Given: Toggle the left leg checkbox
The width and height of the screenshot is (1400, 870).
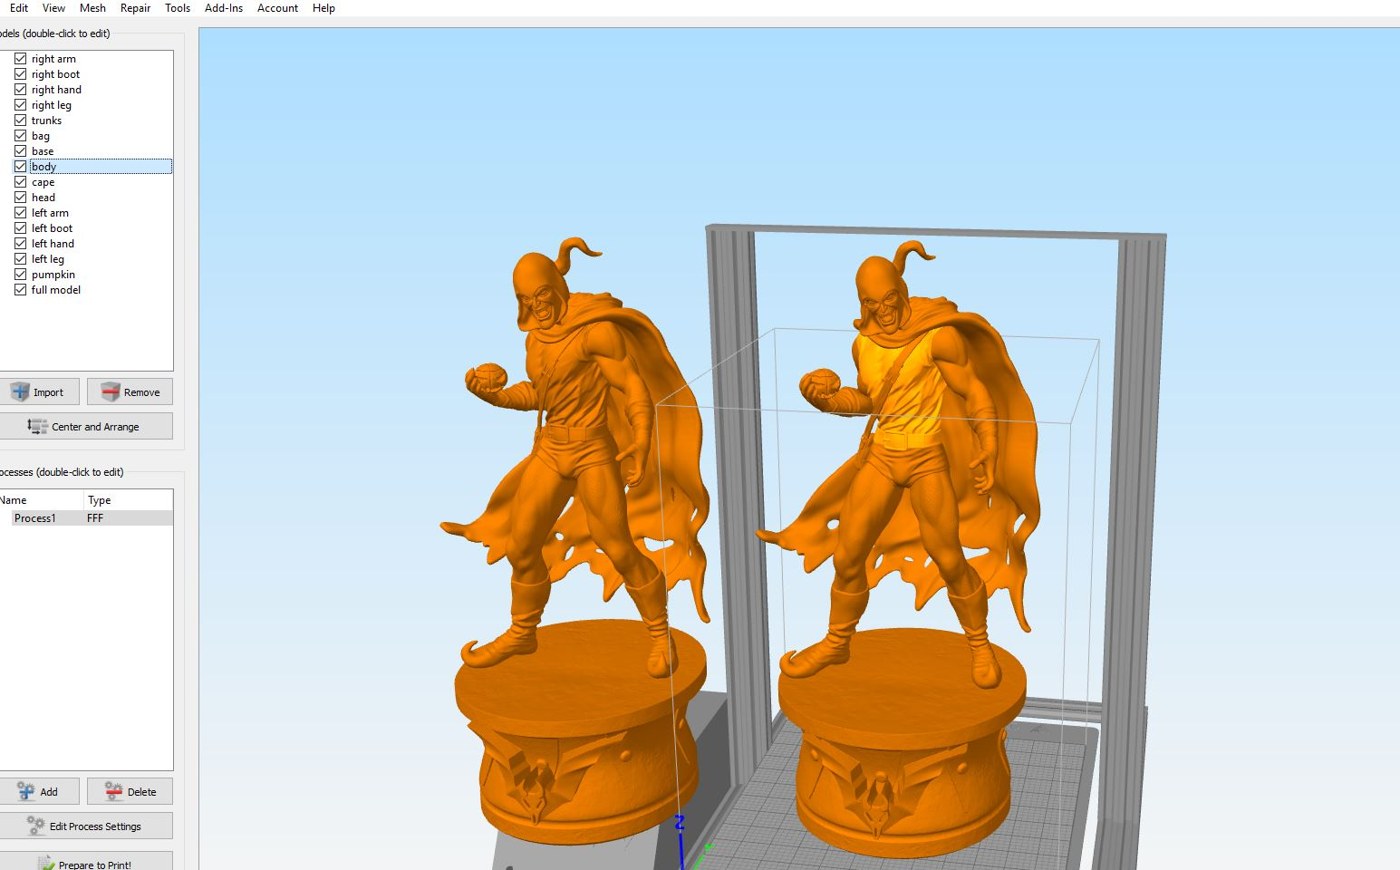Looking at the screenshot, I should (x=20, y=259).
